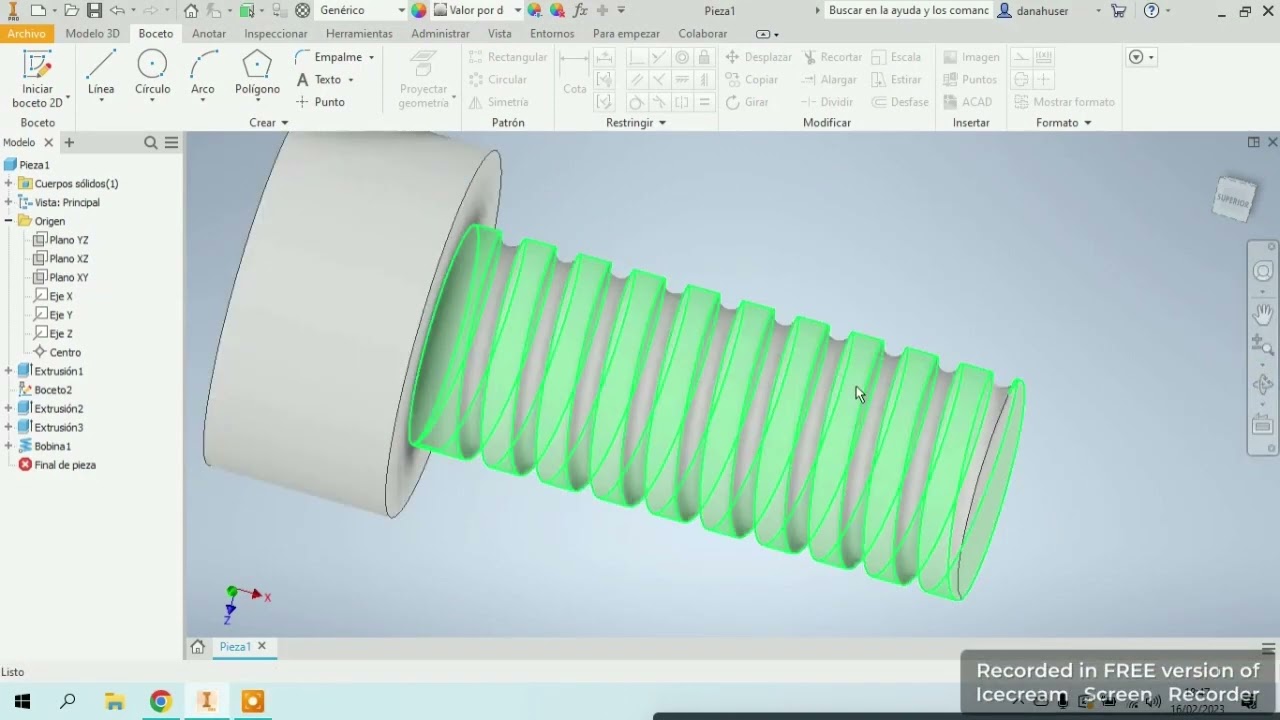Expand the Extrusión1 feature
This screenshot has height=720, width=1280.
pyautogui.click(x=9, y=371)
